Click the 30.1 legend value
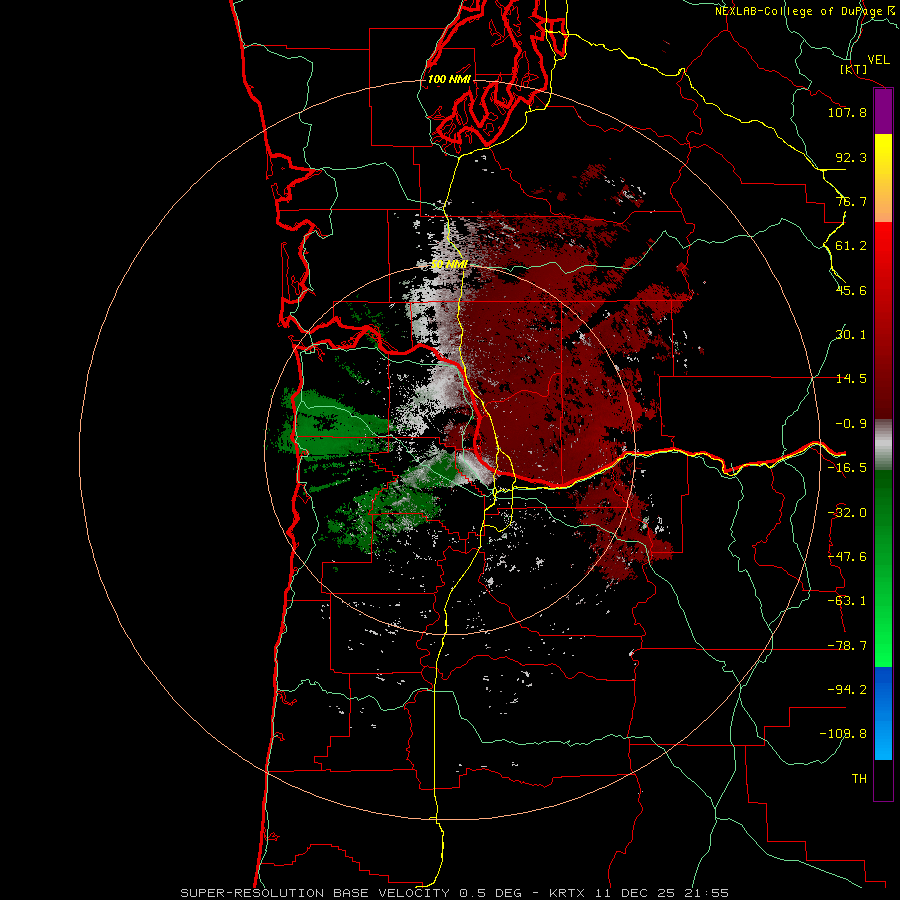 (851, 335)
